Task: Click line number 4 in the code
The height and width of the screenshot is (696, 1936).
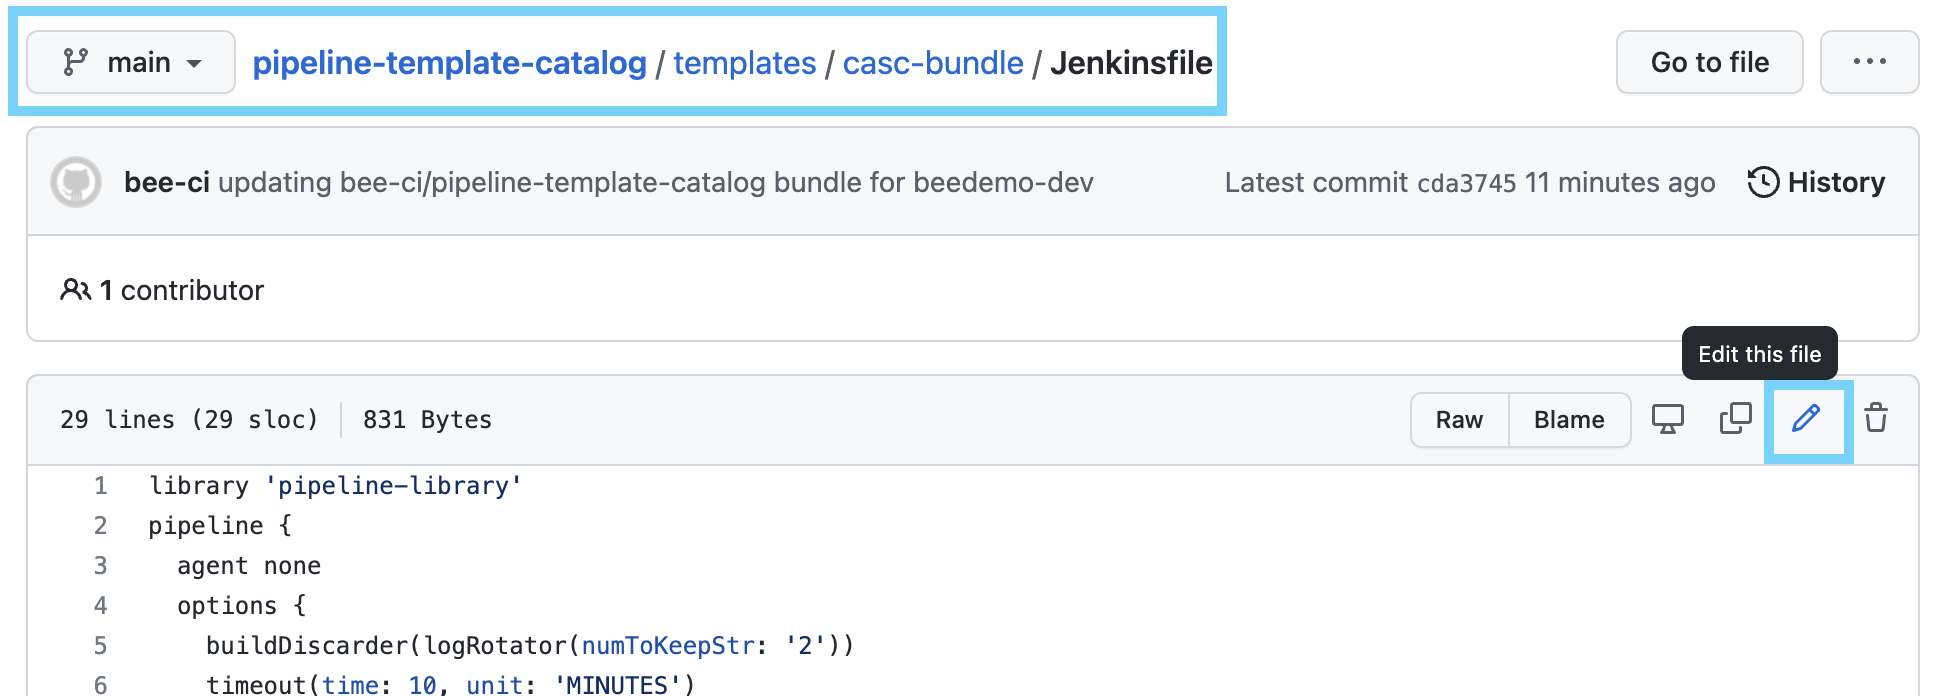Action: coord(100,606)
